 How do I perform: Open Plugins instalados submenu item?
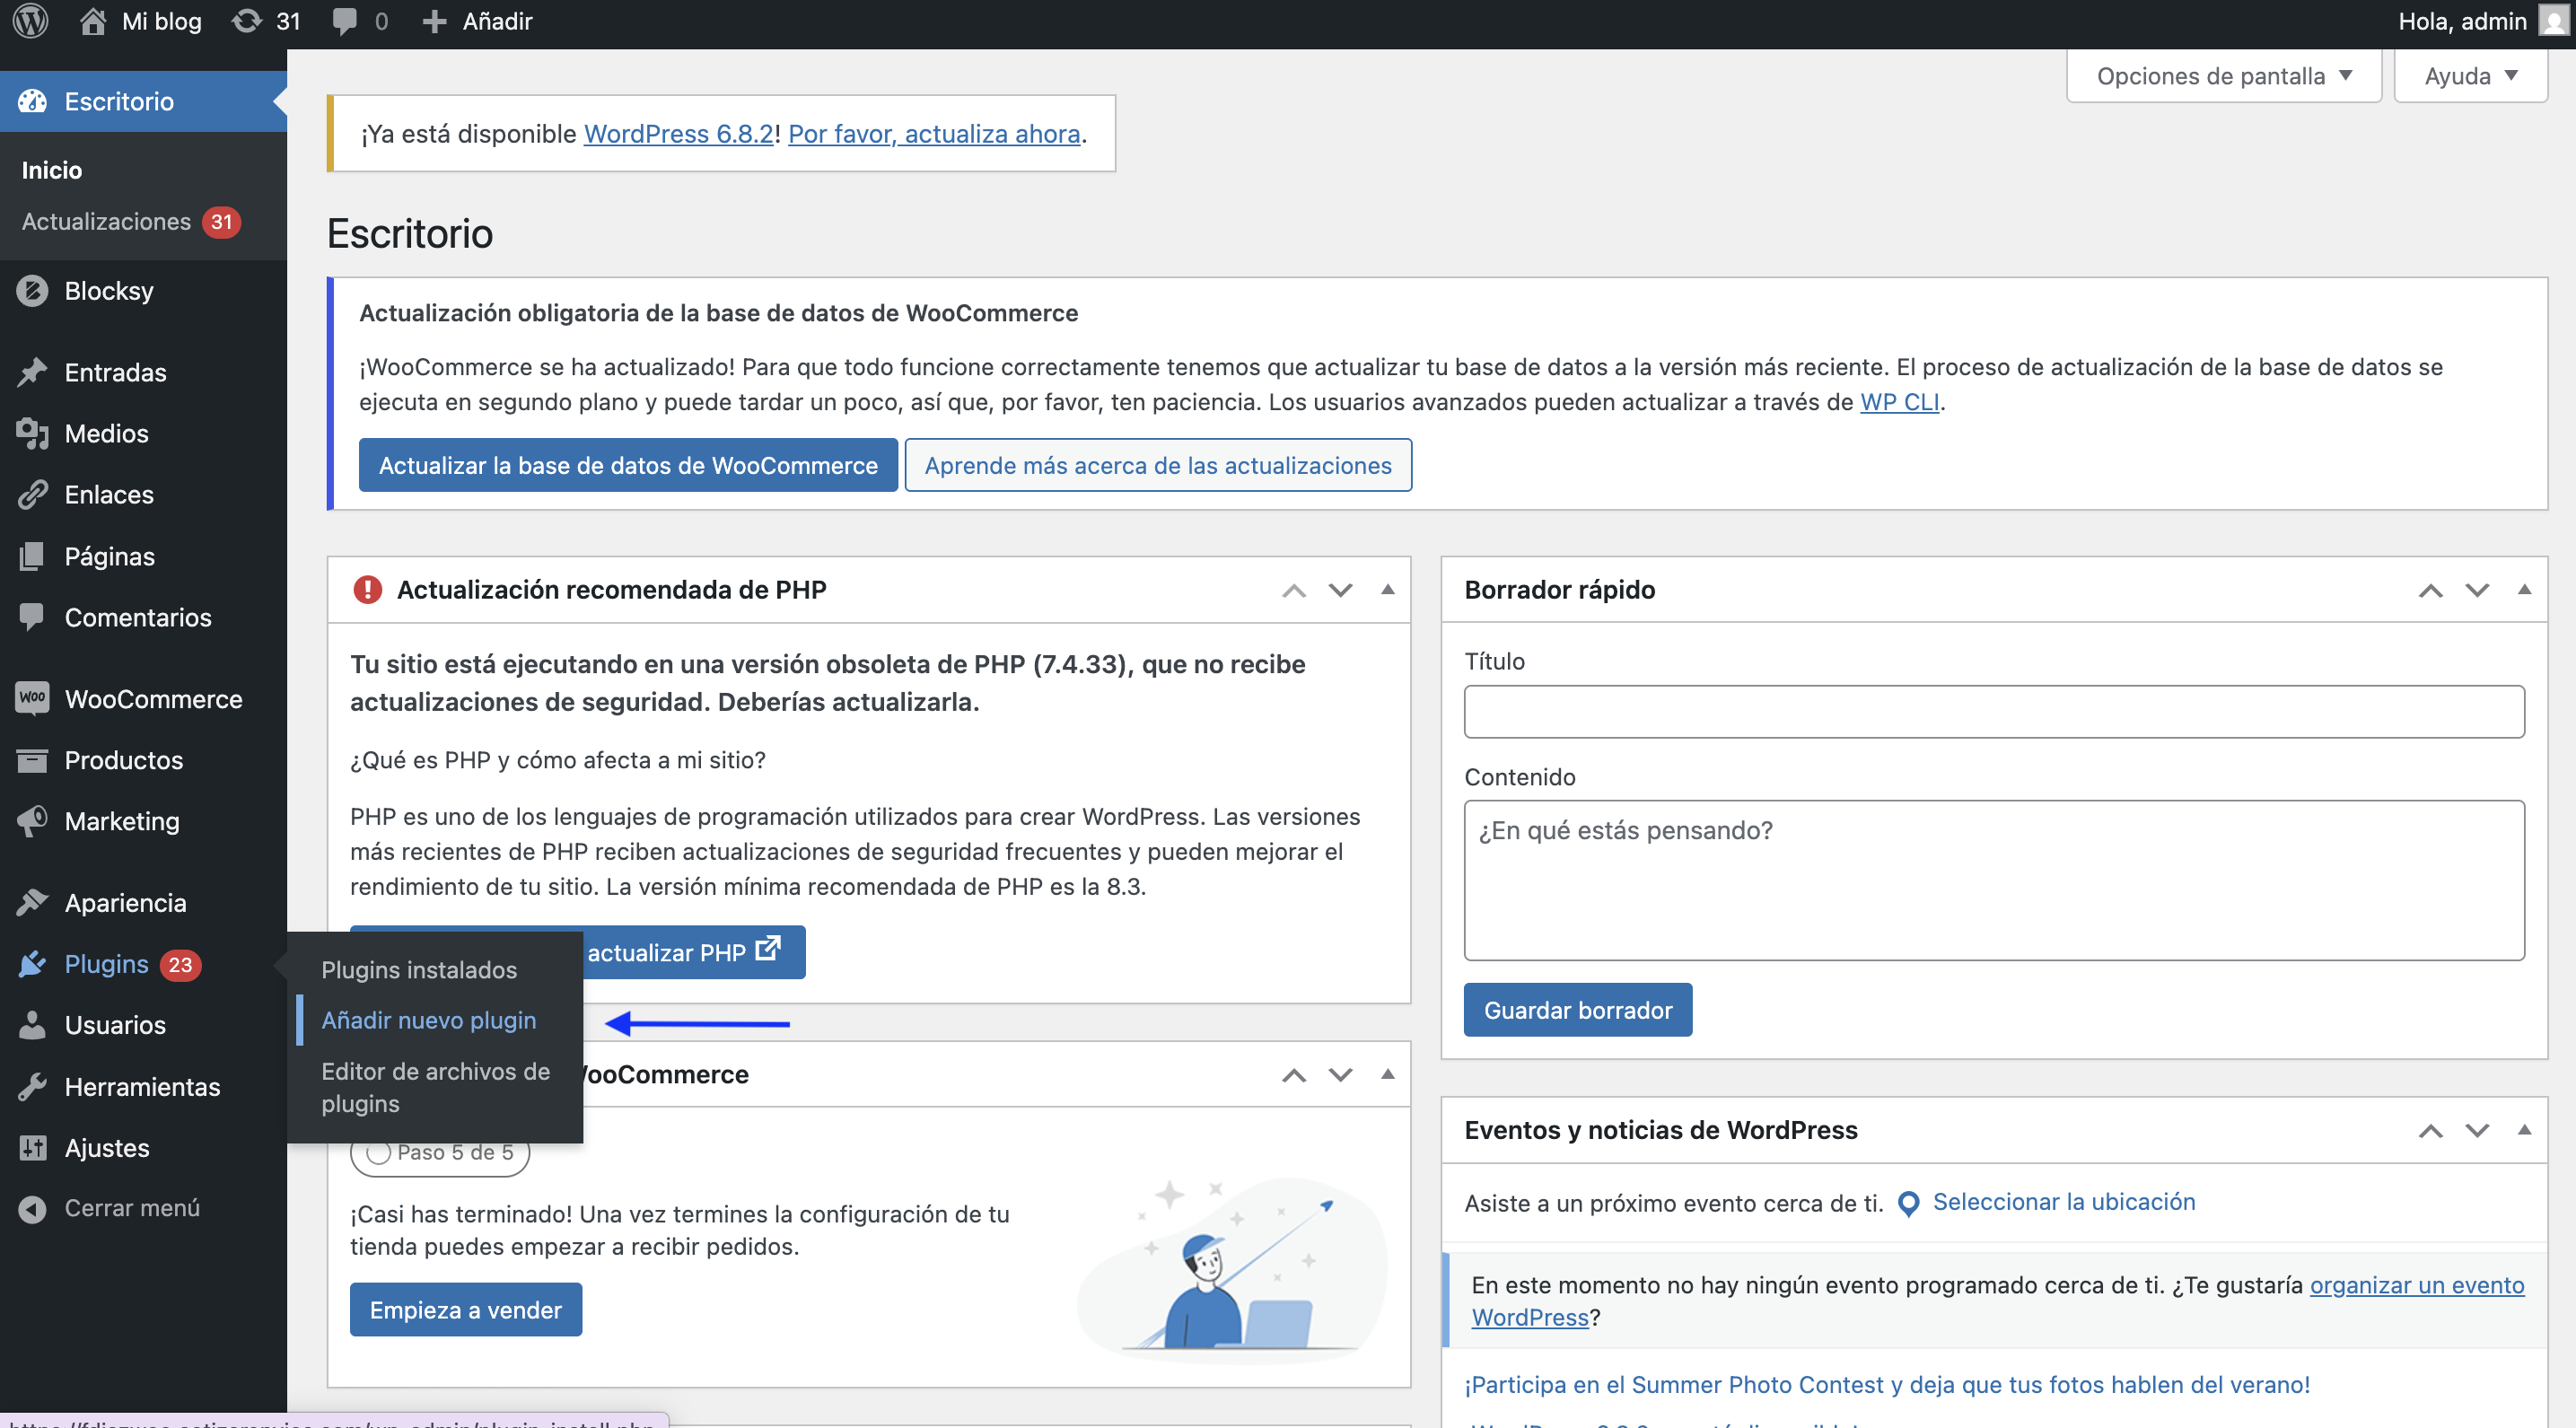pyautogui.click(x=419, y=969)
